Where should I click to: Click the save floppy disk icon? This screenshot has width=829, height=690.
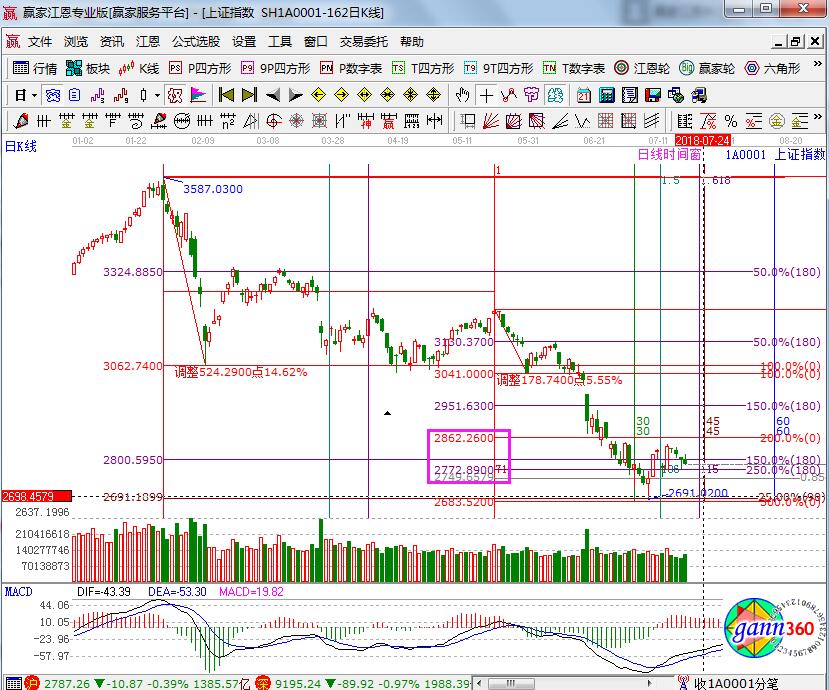[653, 95]
